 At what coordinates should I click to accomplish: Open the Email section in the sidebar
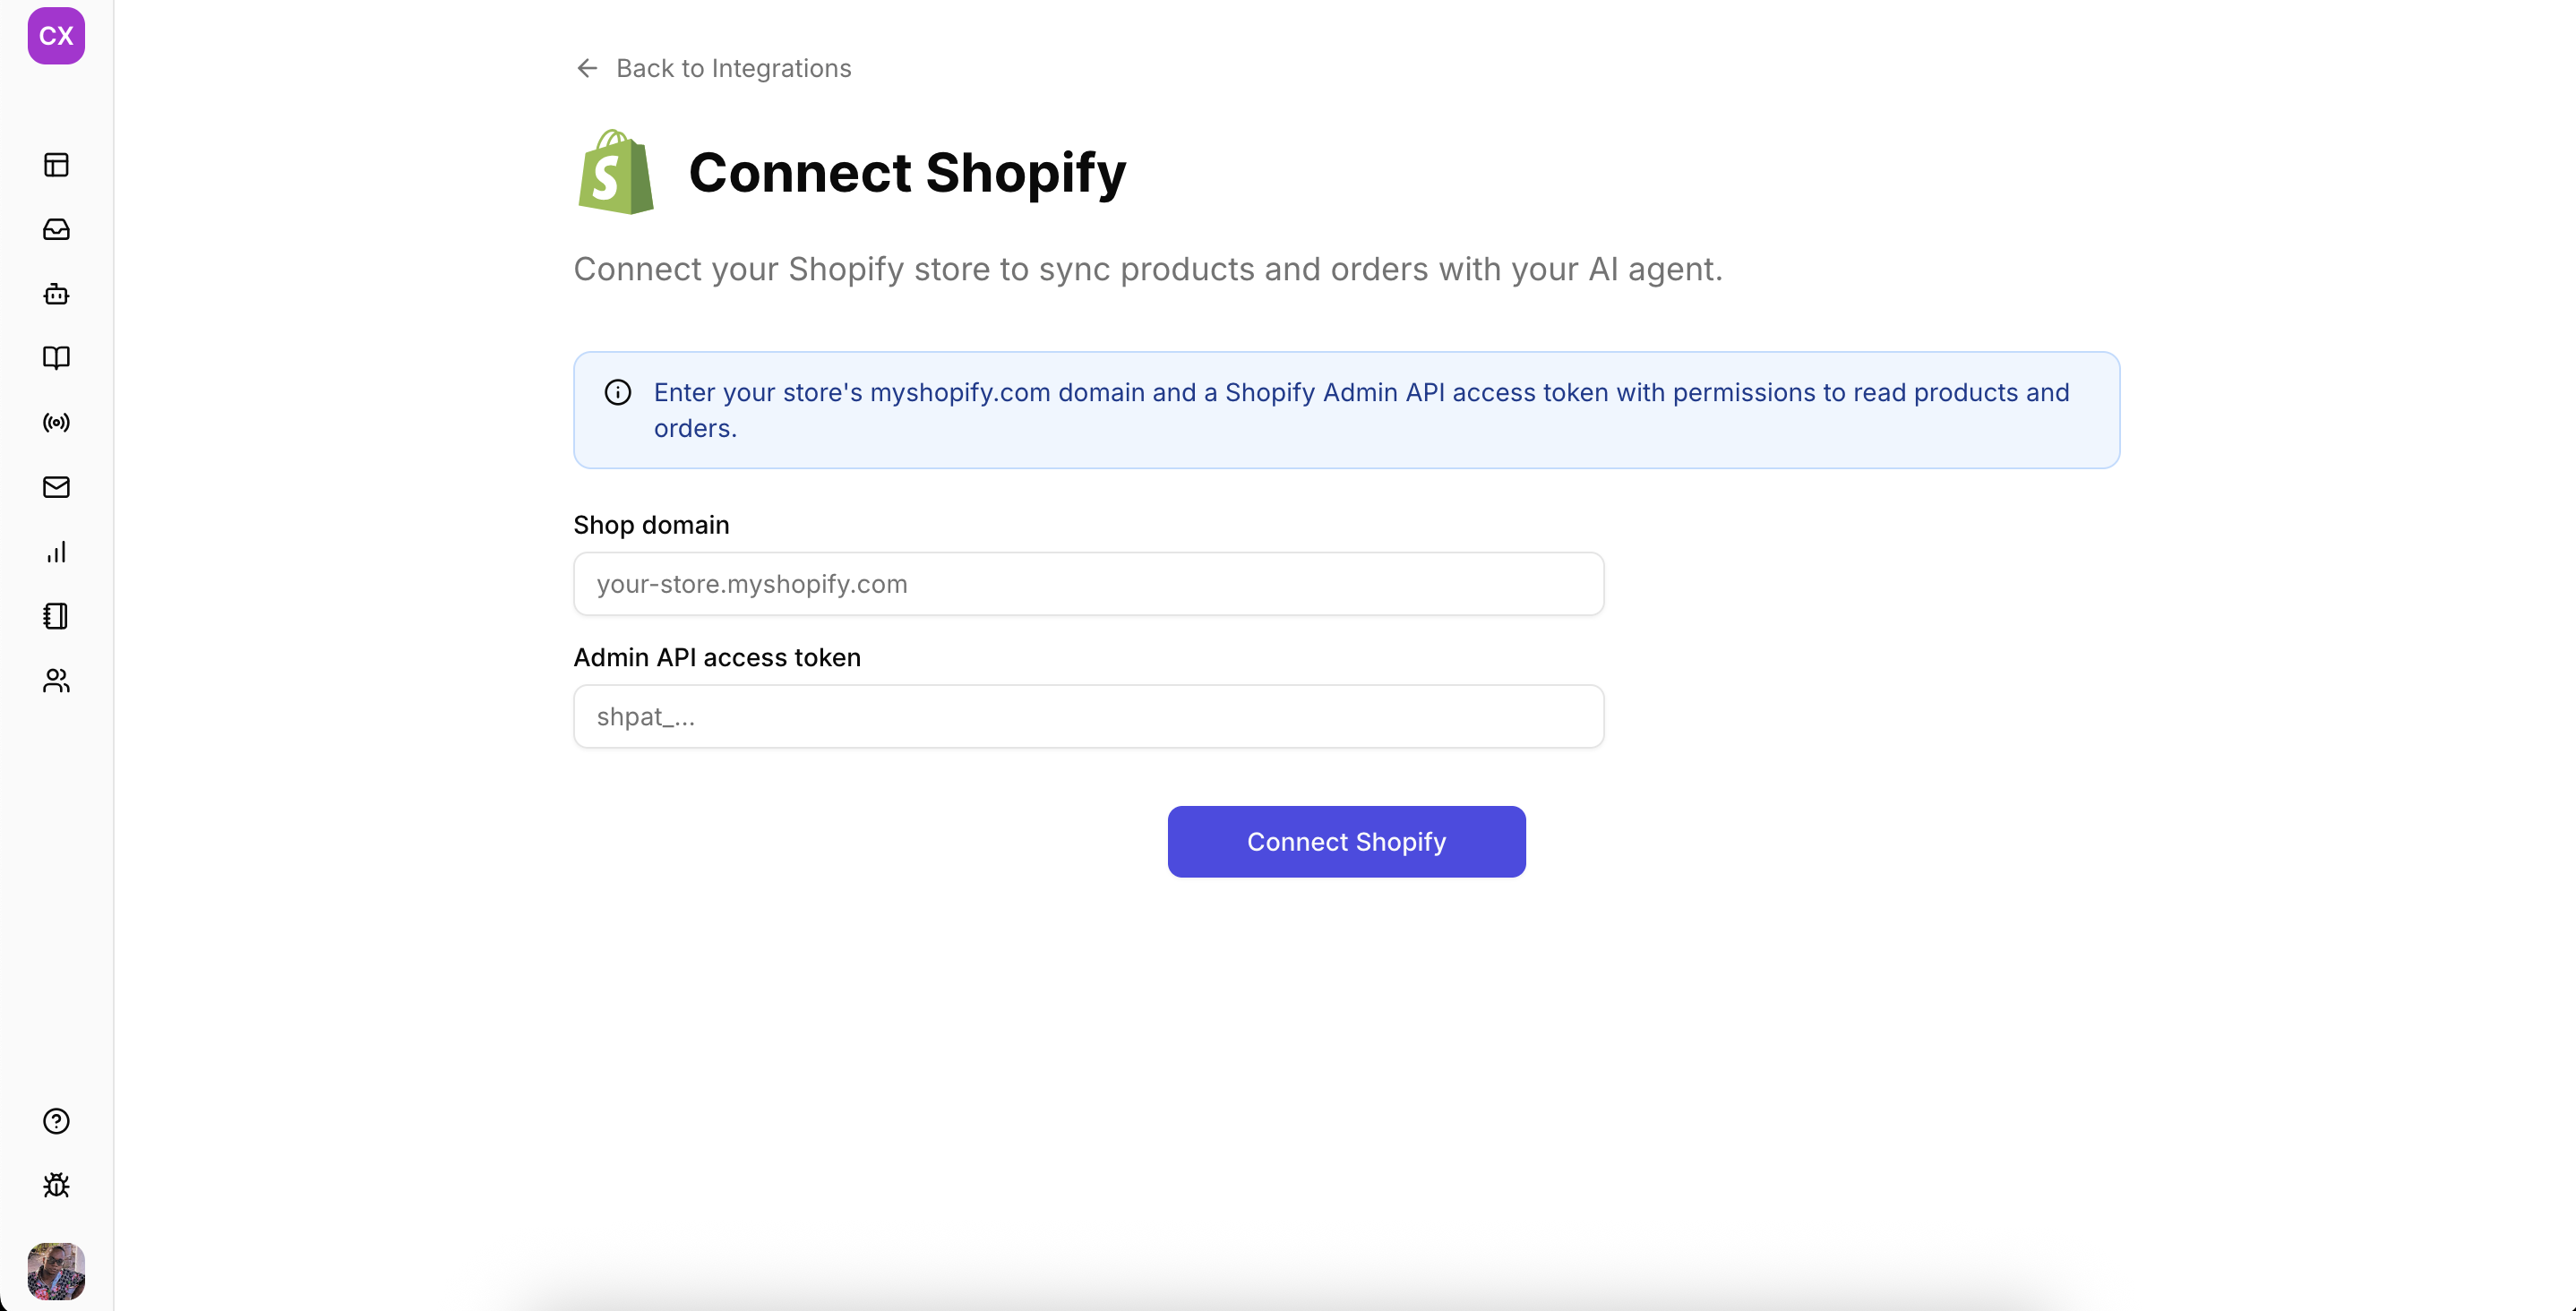(57, 487)
